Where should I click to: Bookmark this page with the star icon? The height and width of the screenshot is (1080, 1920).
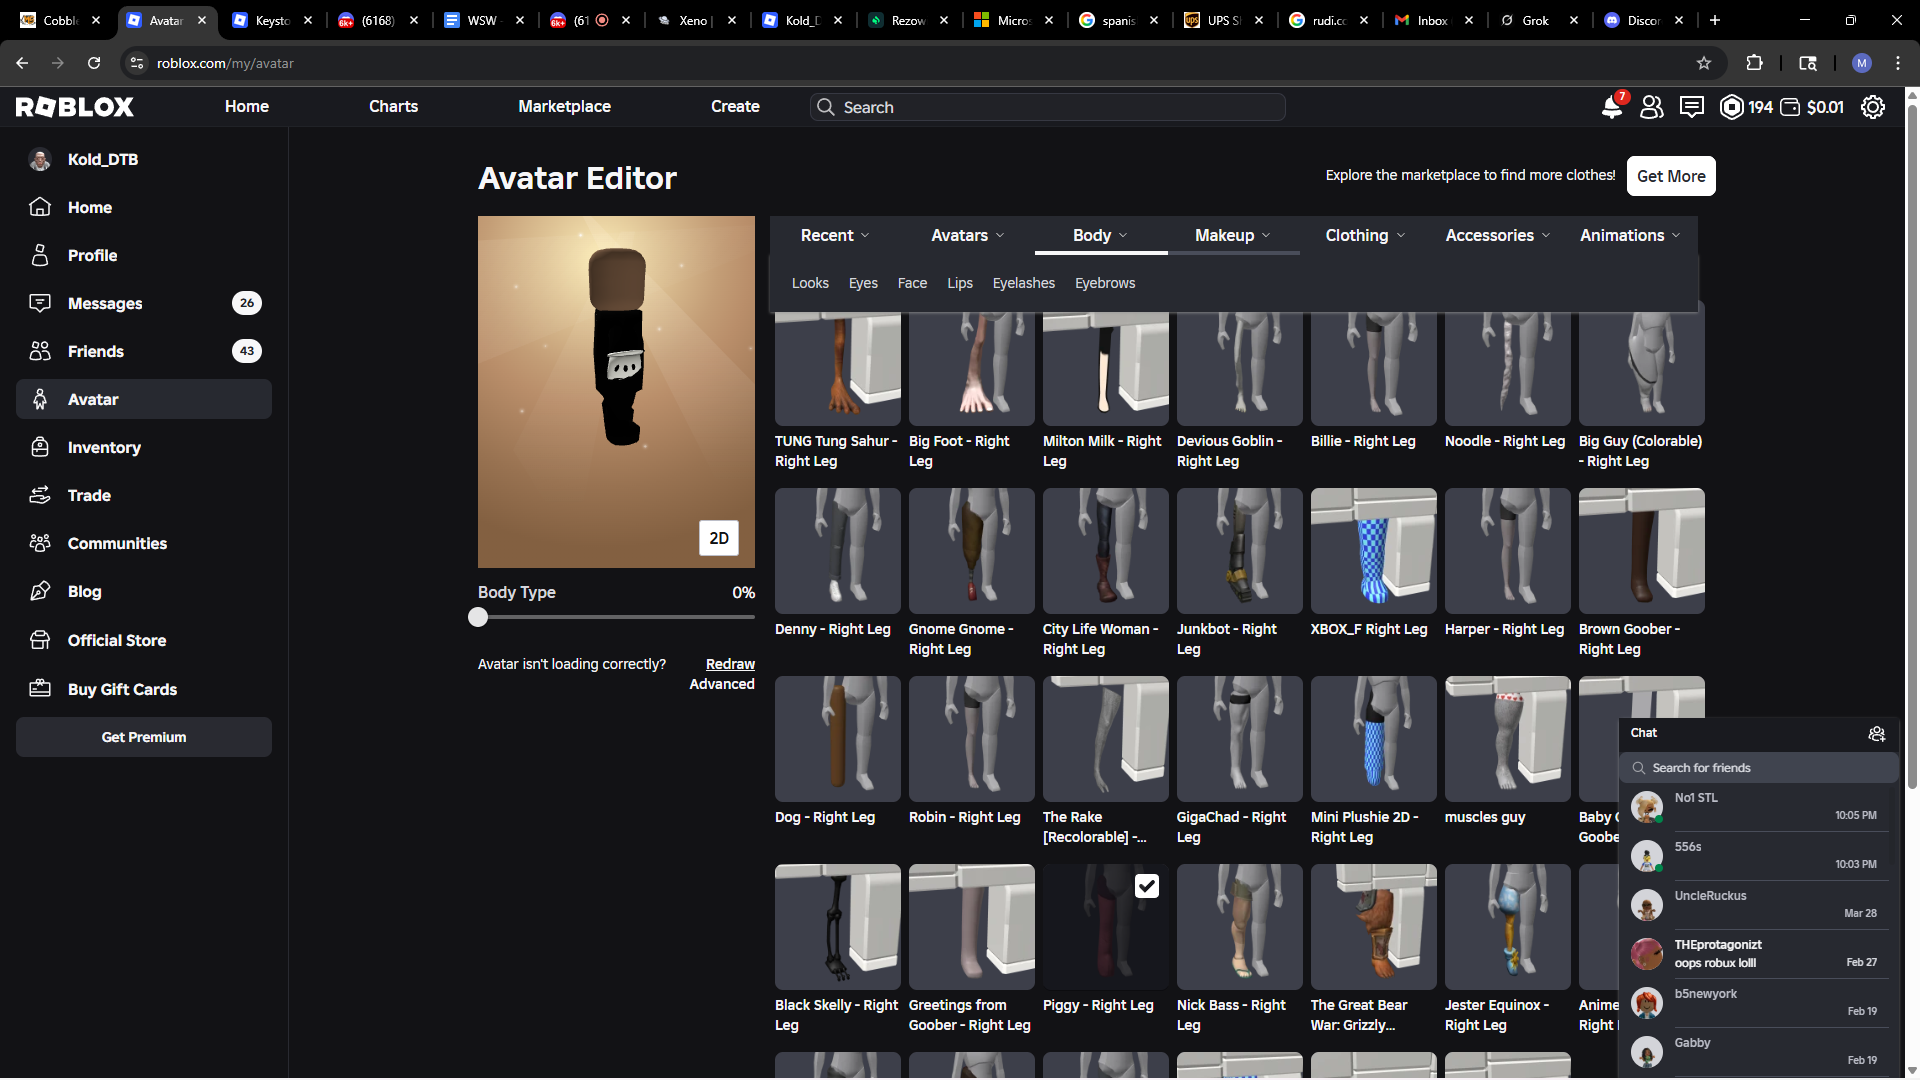pos(1704,63)
